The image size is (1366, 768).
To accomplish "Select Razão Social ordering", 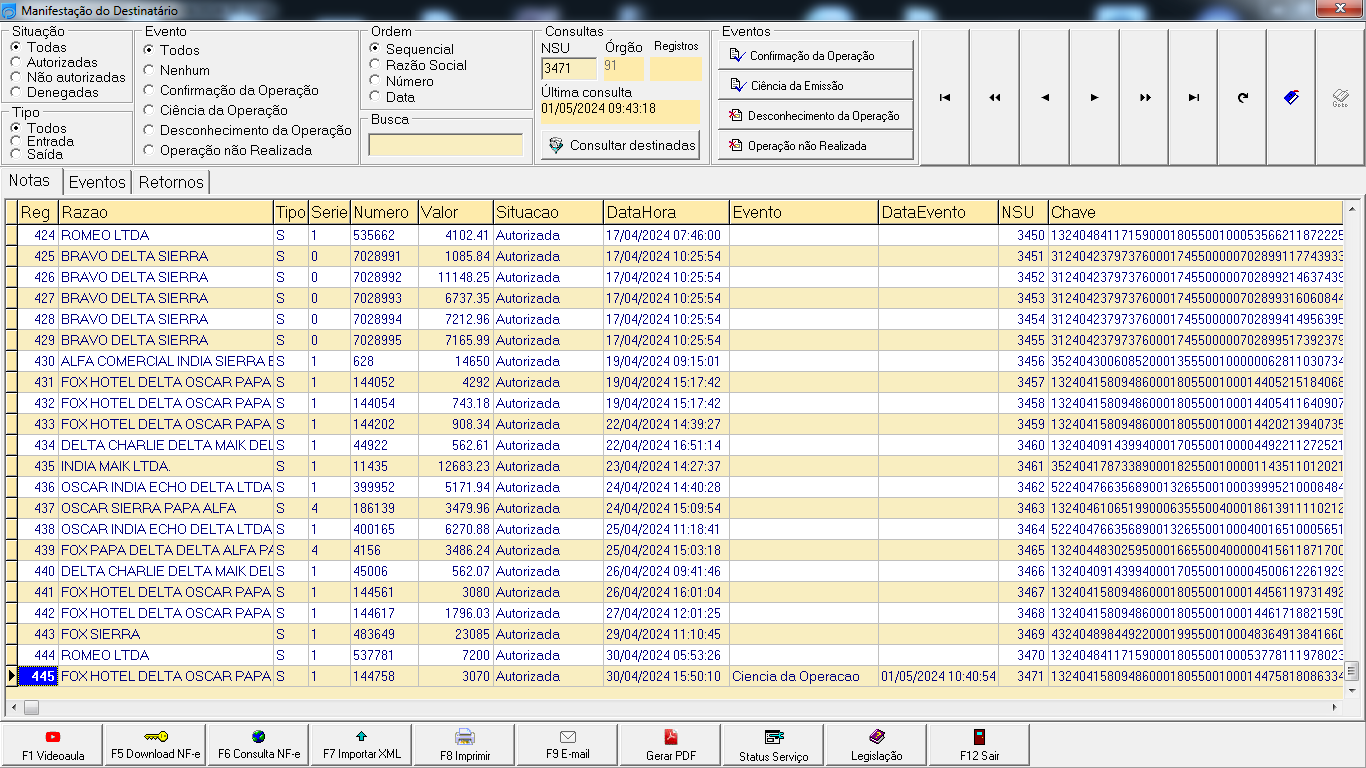I will 375,65.
